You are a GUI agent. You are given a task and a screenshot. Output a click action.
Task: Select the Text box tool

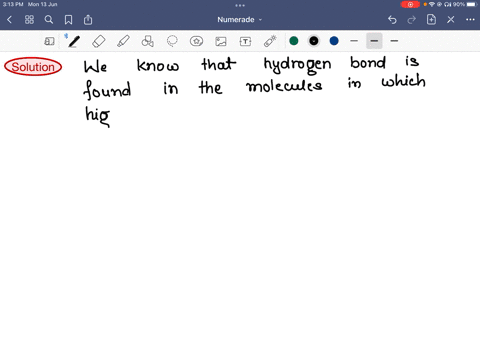(245, 41)
